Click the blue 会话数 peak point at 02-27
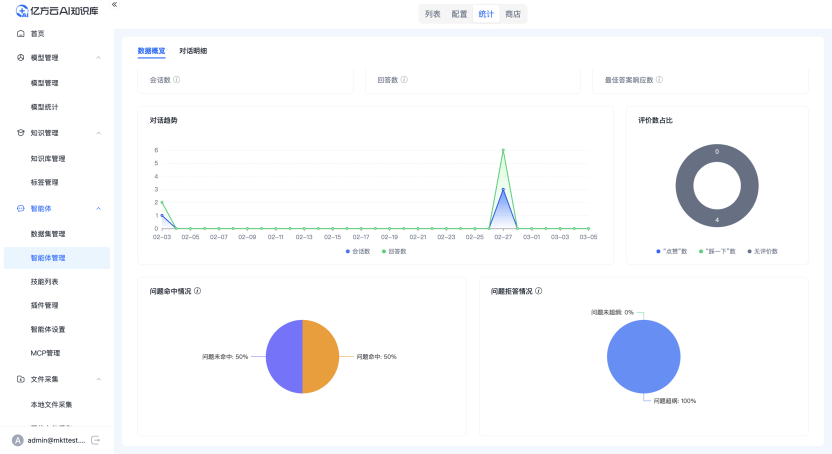The height and width of the screenshot is (454, 832). (x=503, y=189)
